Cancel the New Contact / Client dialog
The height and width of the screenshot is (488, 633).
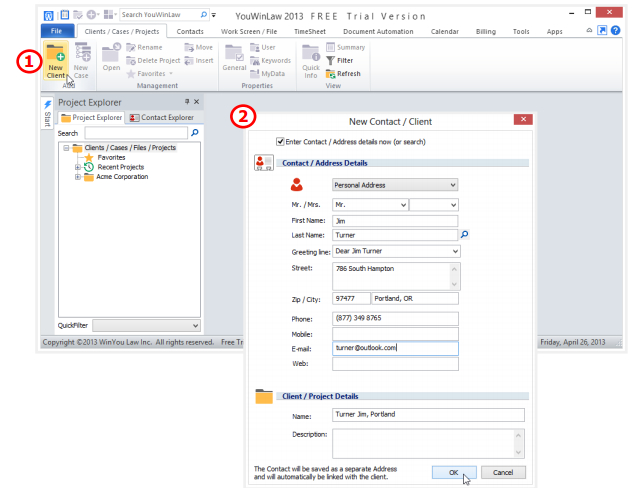(502, 472)
